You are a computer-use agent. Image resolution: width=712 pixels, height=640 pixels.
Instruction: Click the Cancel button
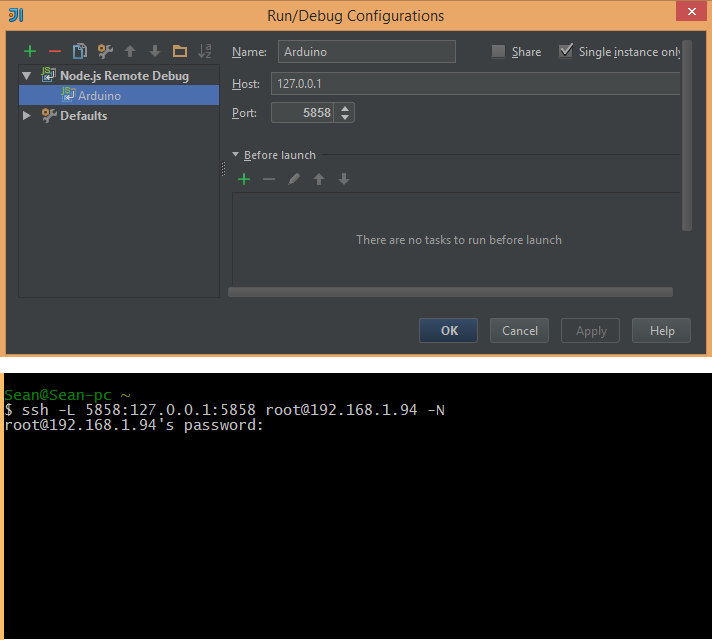[x=519, y=331]
